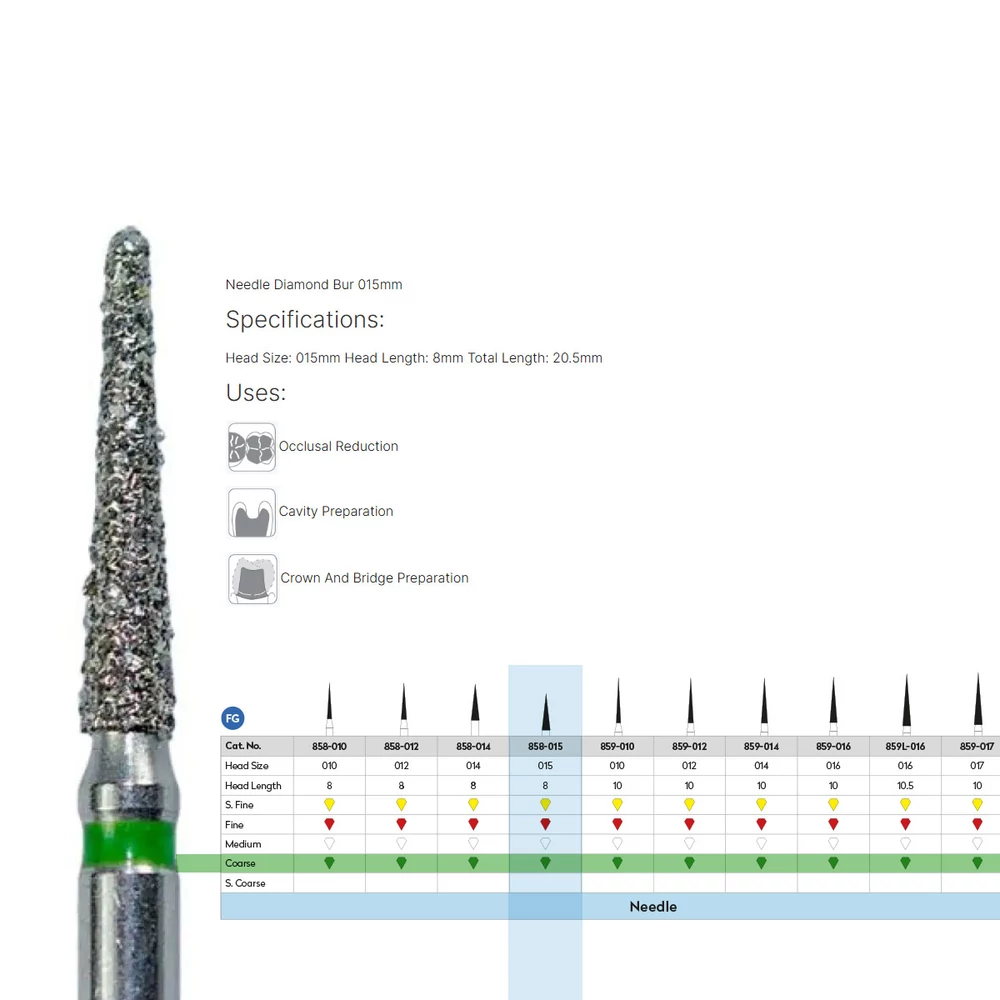Click the Needle label in blue bar
Viewport: 1000px width, 1000px height.
point(653,906)
